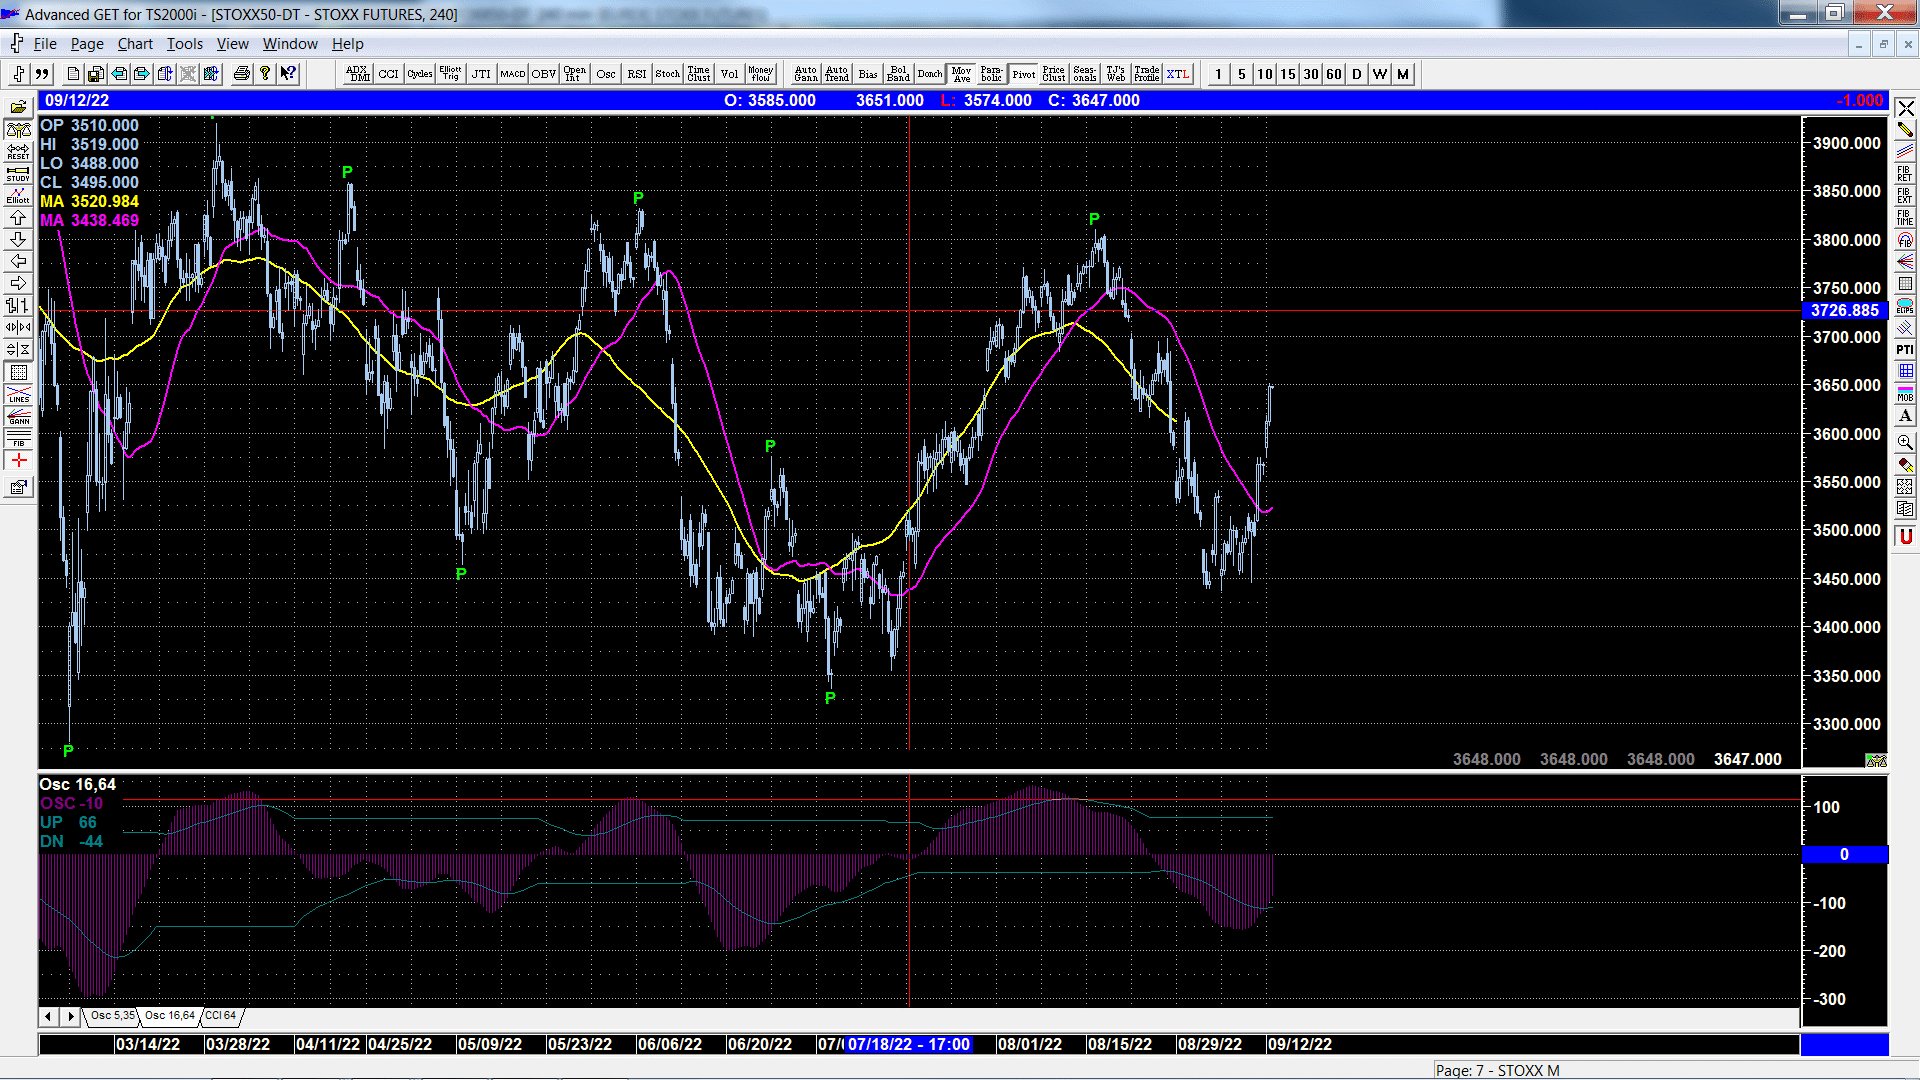This screenshot has height=1080, width=1920.
Task: Click the down arrow sidebar button
Action: pyautogui.click(x=18, y=239)
